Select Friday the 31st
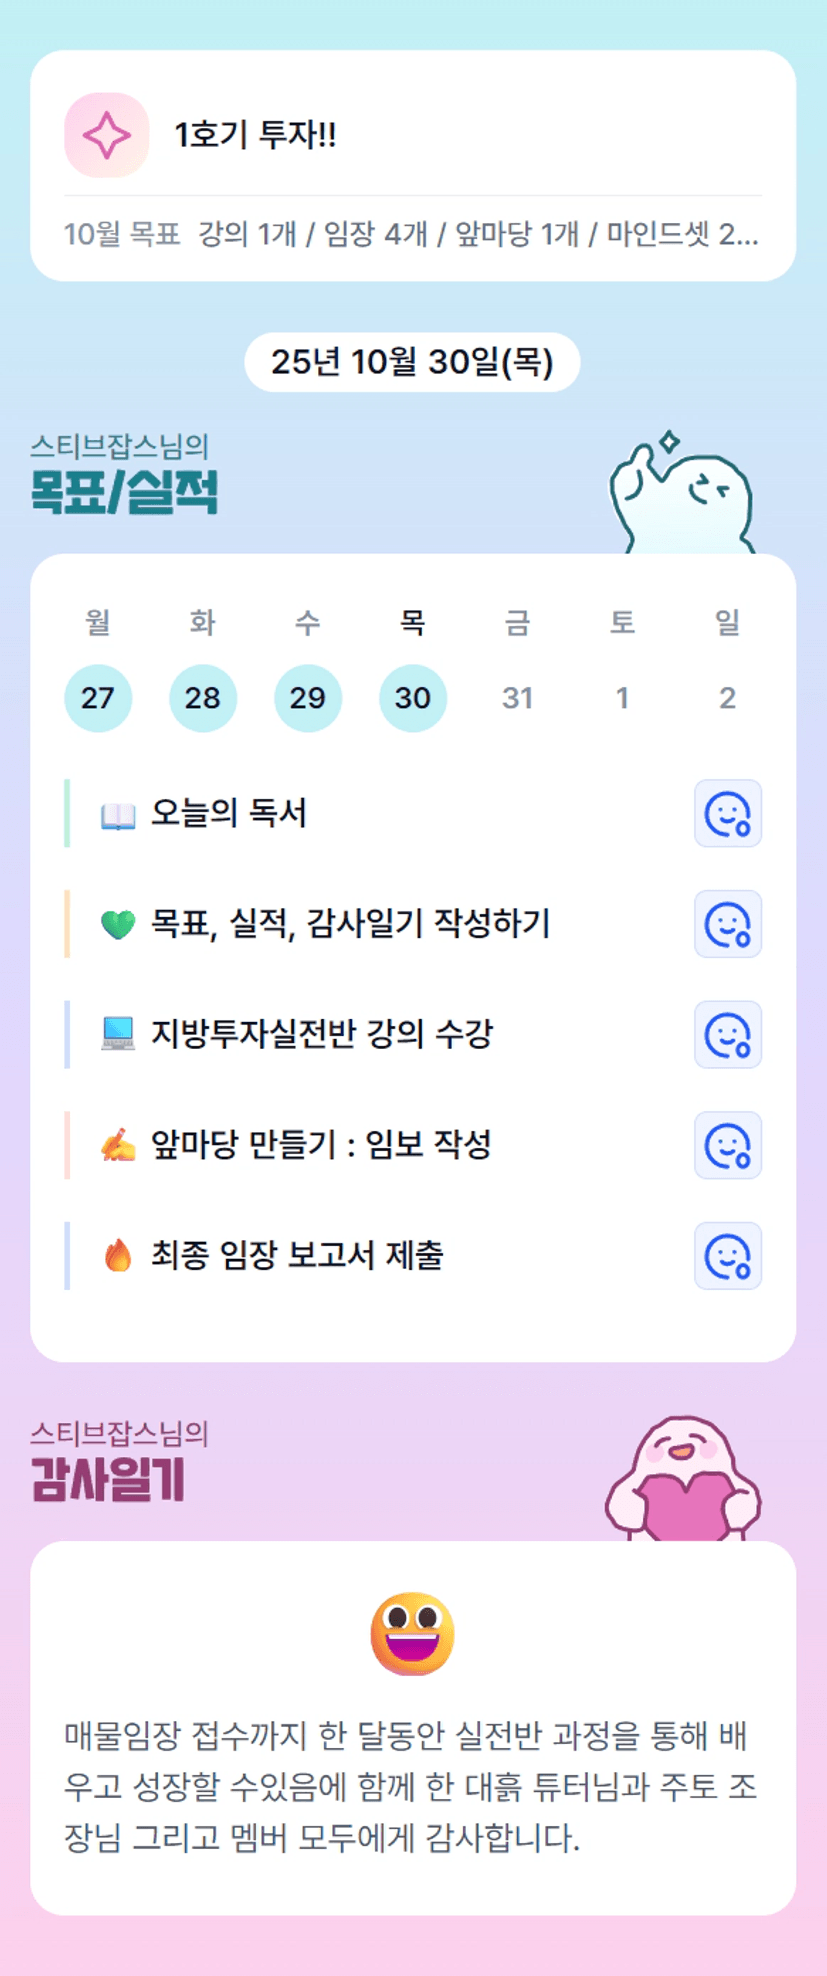The height and width of the screenshot is (1976, 827). [x=517, y=698]
